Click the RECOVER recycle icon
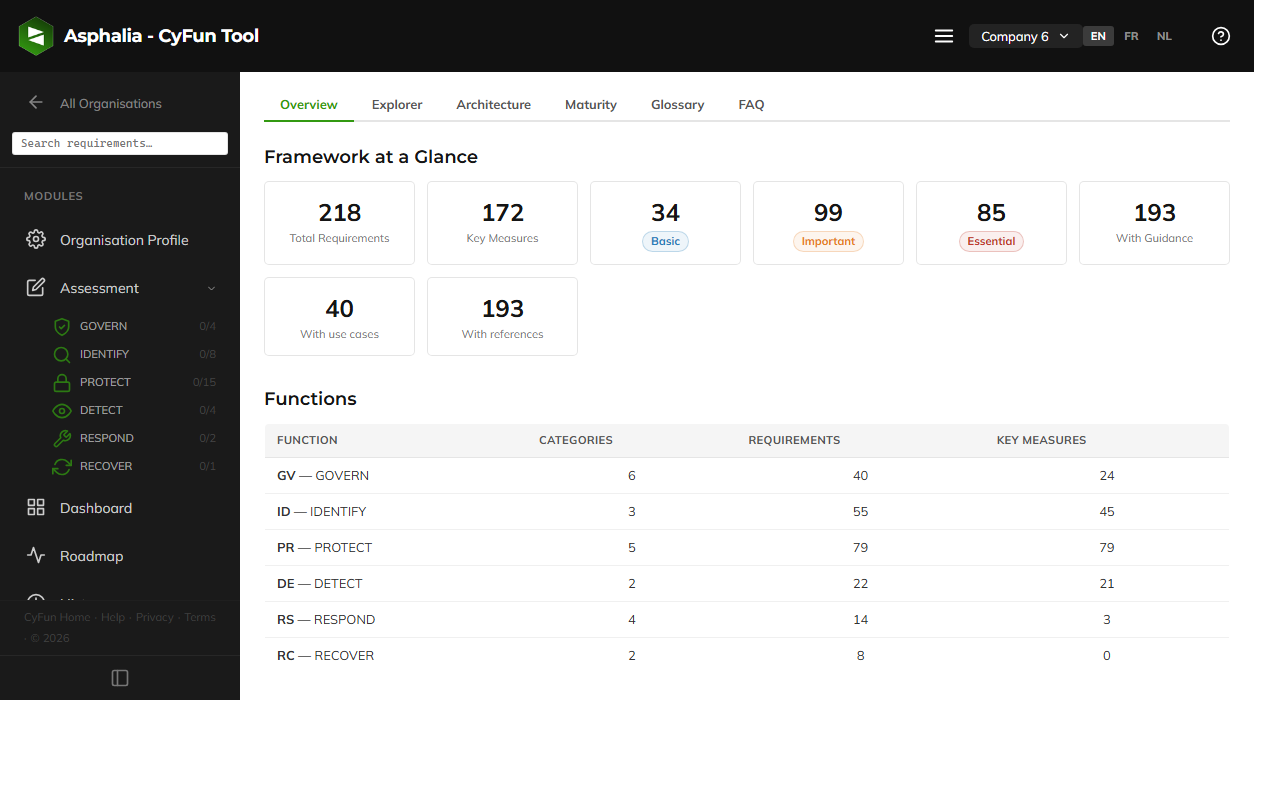 (x=62, y=465)
